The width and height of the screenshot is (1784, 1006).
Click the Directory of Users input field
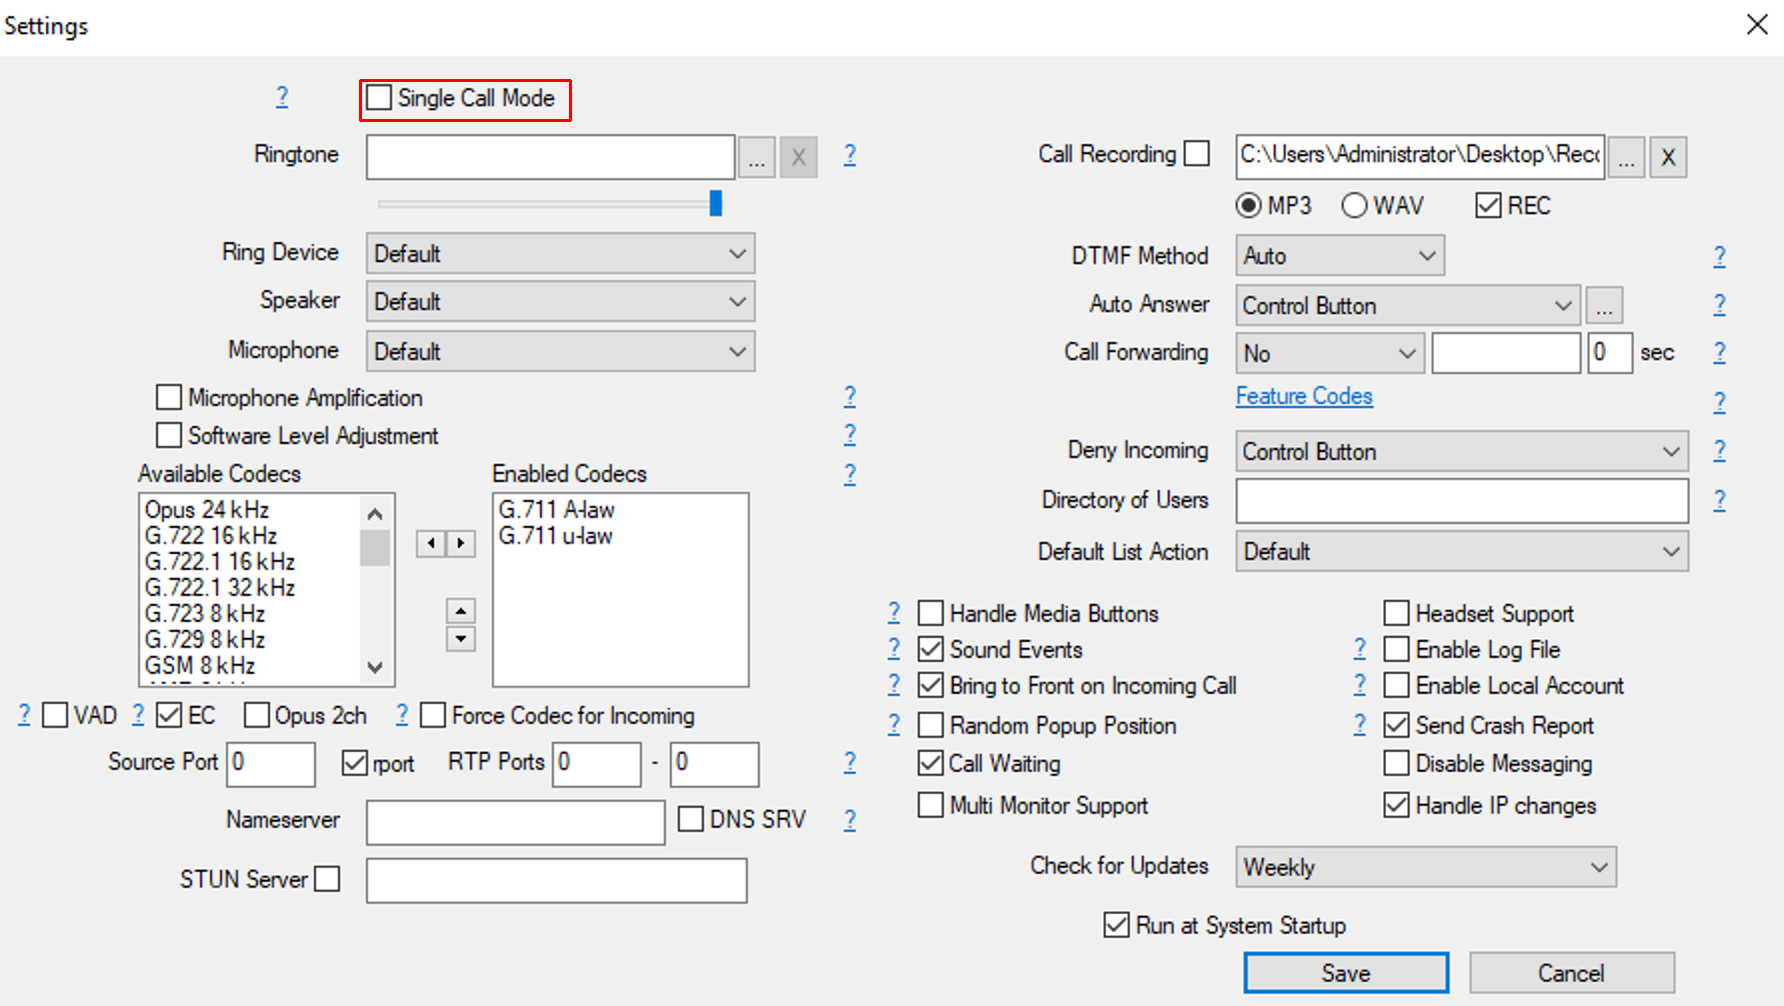1461,501
